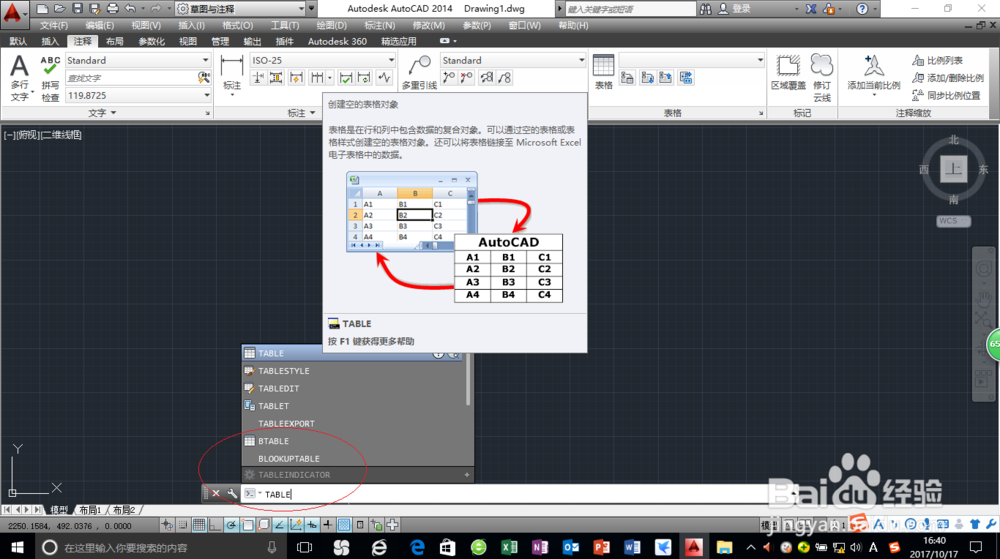
Task: Close the command line with X
Action: pyautogui.click(x=216, y=493)
